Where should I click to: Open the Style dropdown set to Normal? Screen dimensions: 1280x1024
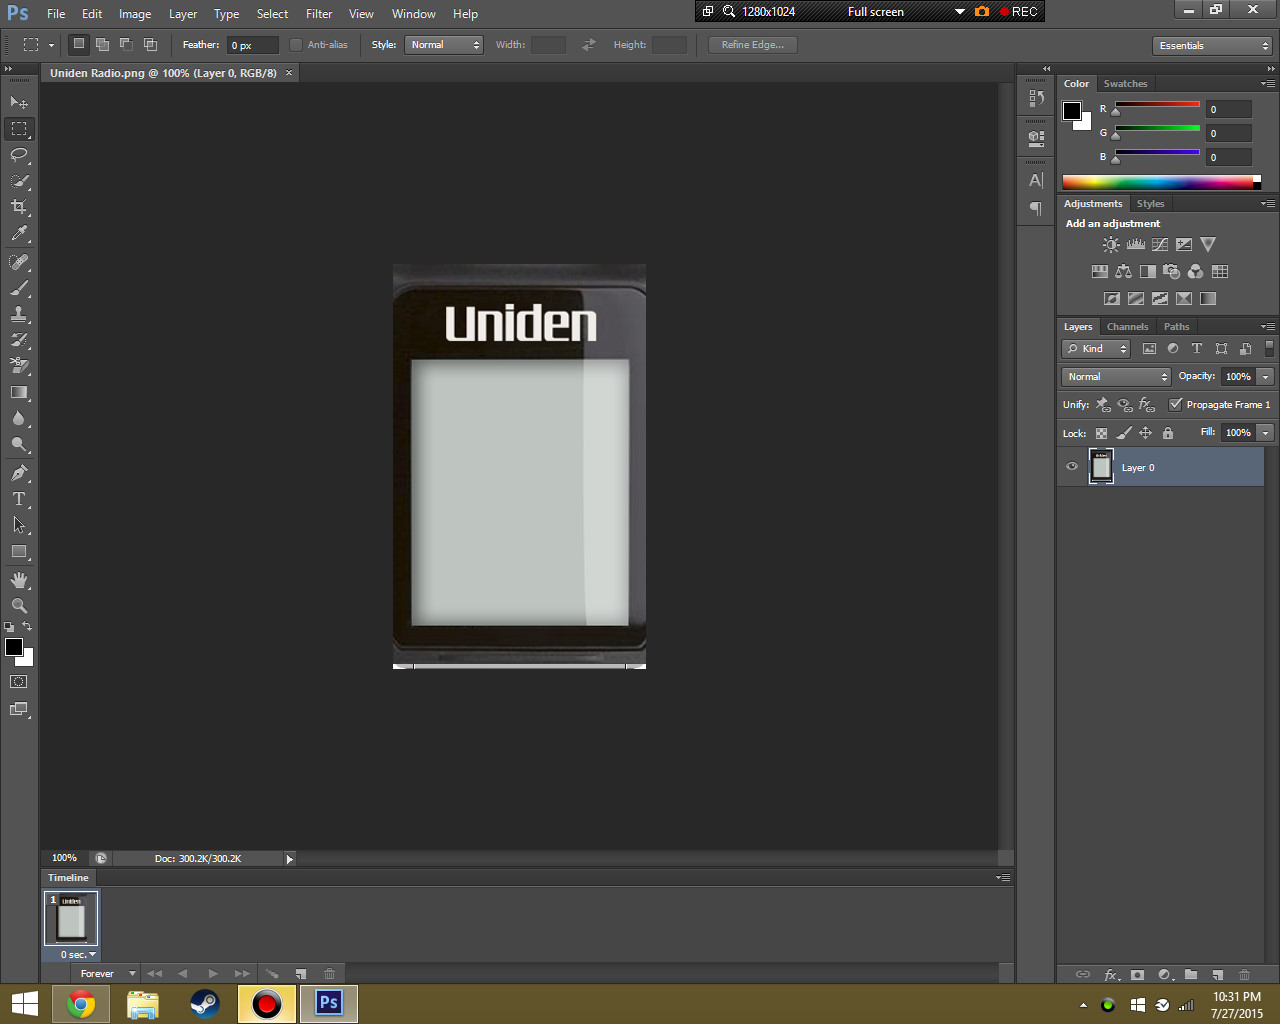point(444,45)
